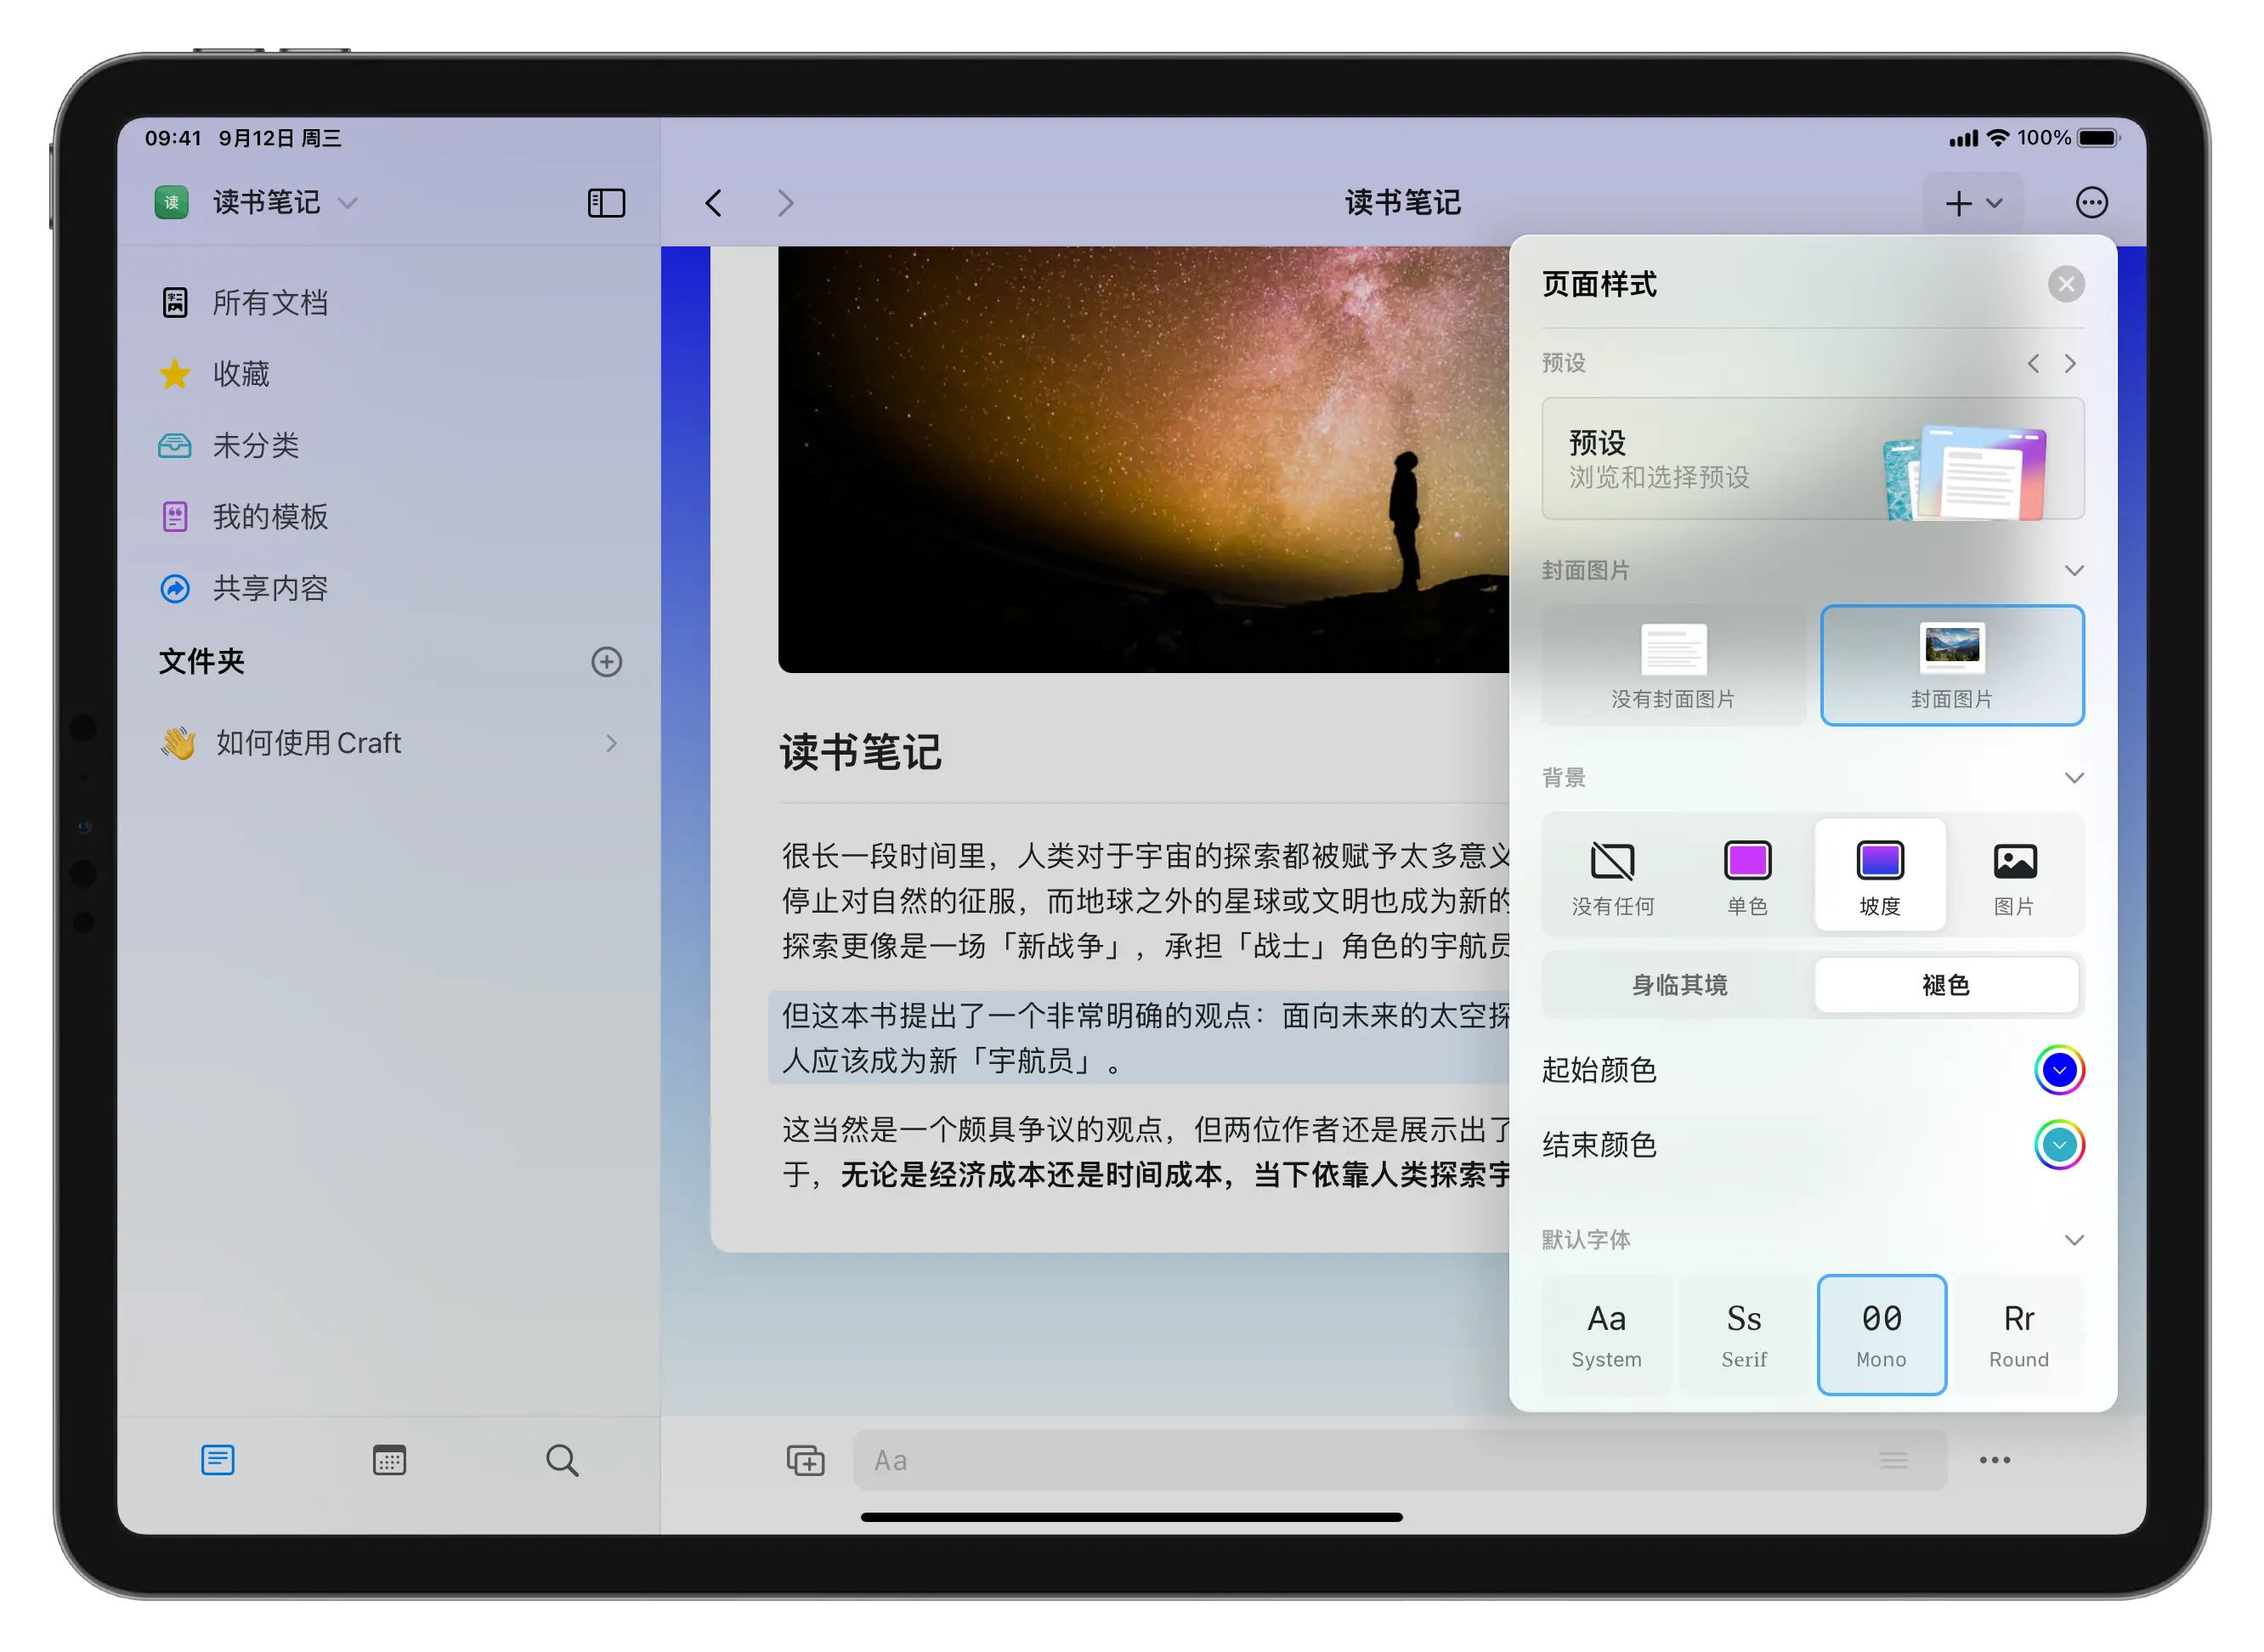The image size is (2264, 1652).
Task: Choose the Round font
Action: click(2019, 1335)
